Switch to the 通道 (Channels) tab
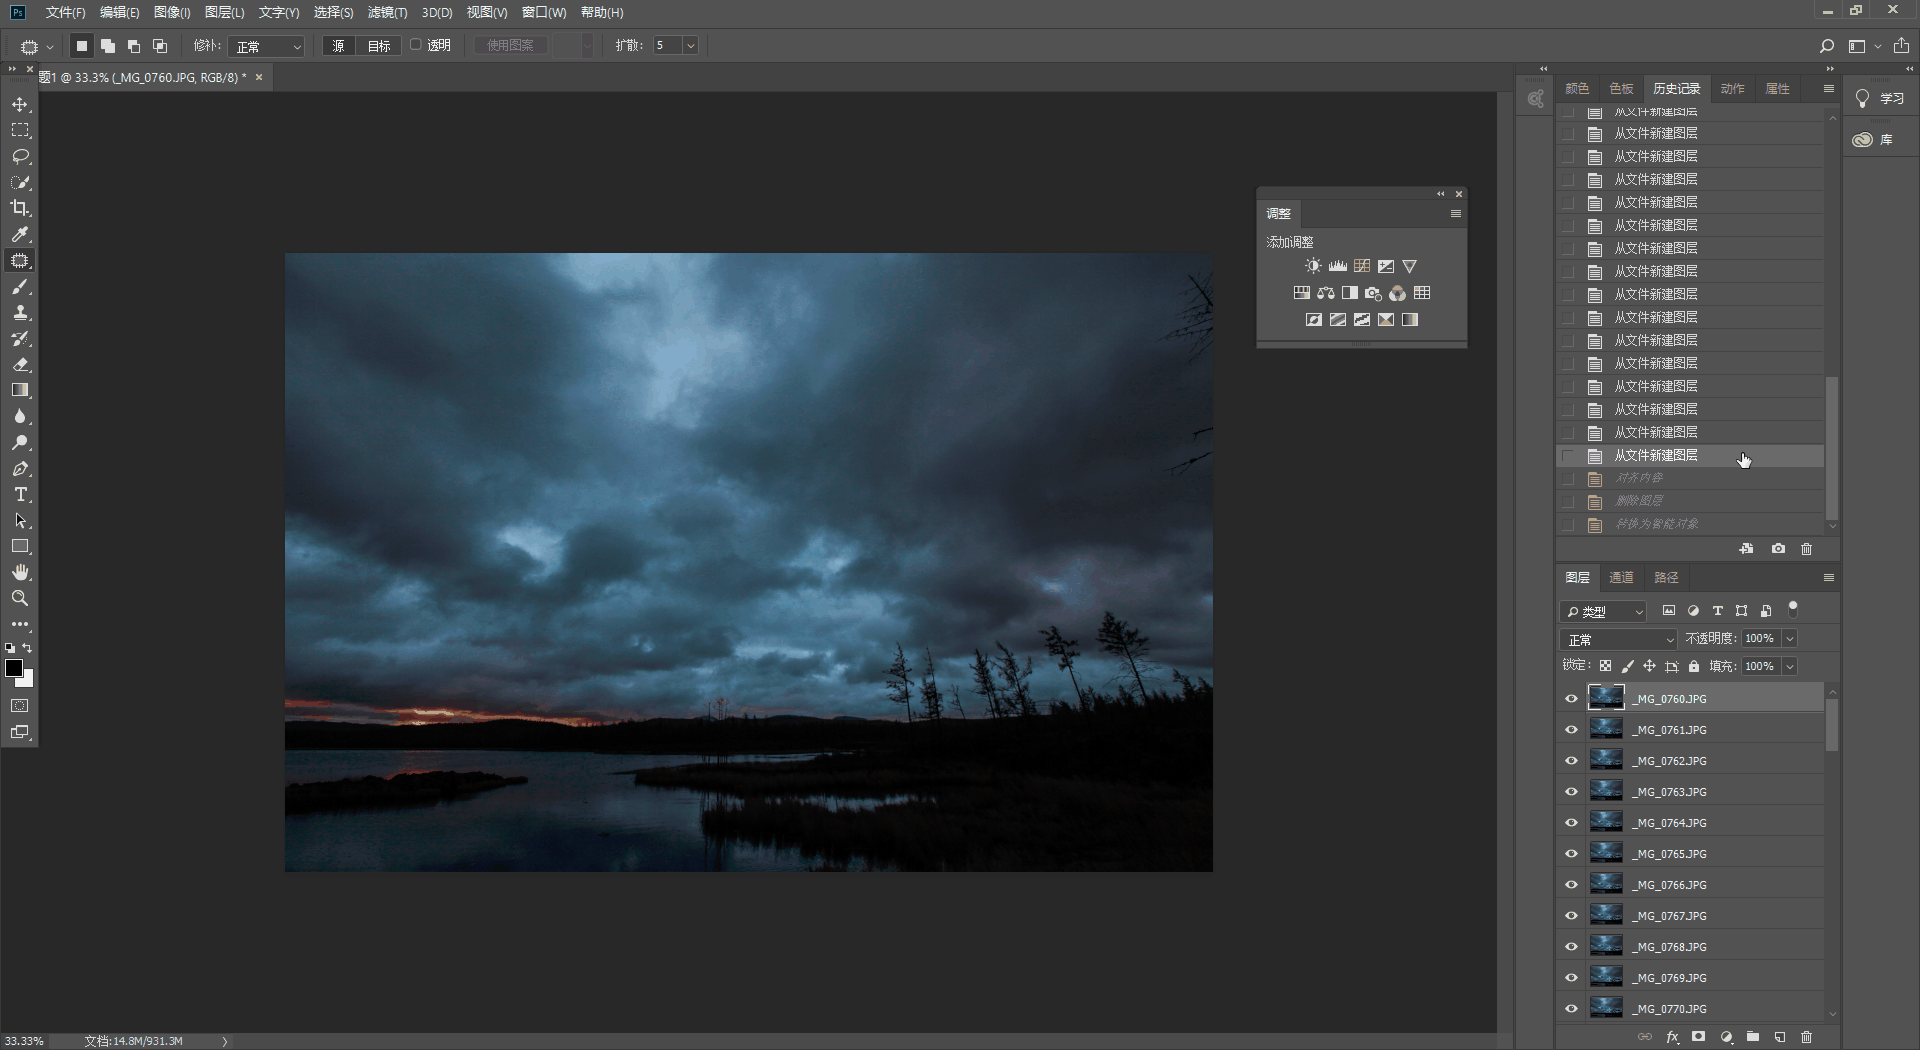This screenshot has height=1050, width=1920. click(1621, 578)
